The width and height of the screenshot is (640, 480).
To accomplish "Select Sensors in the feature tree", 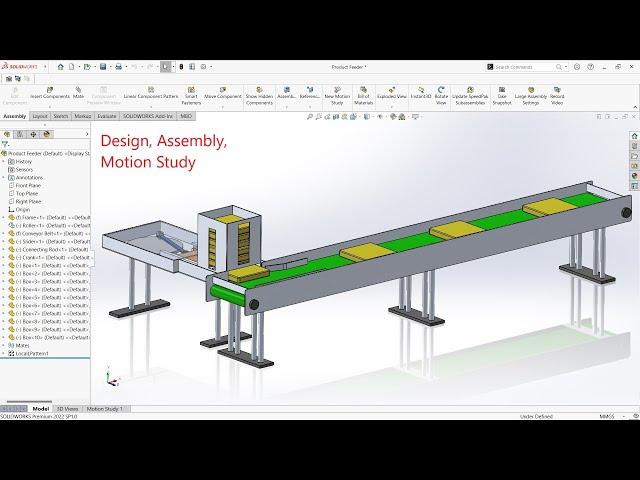I will [20, 169].
